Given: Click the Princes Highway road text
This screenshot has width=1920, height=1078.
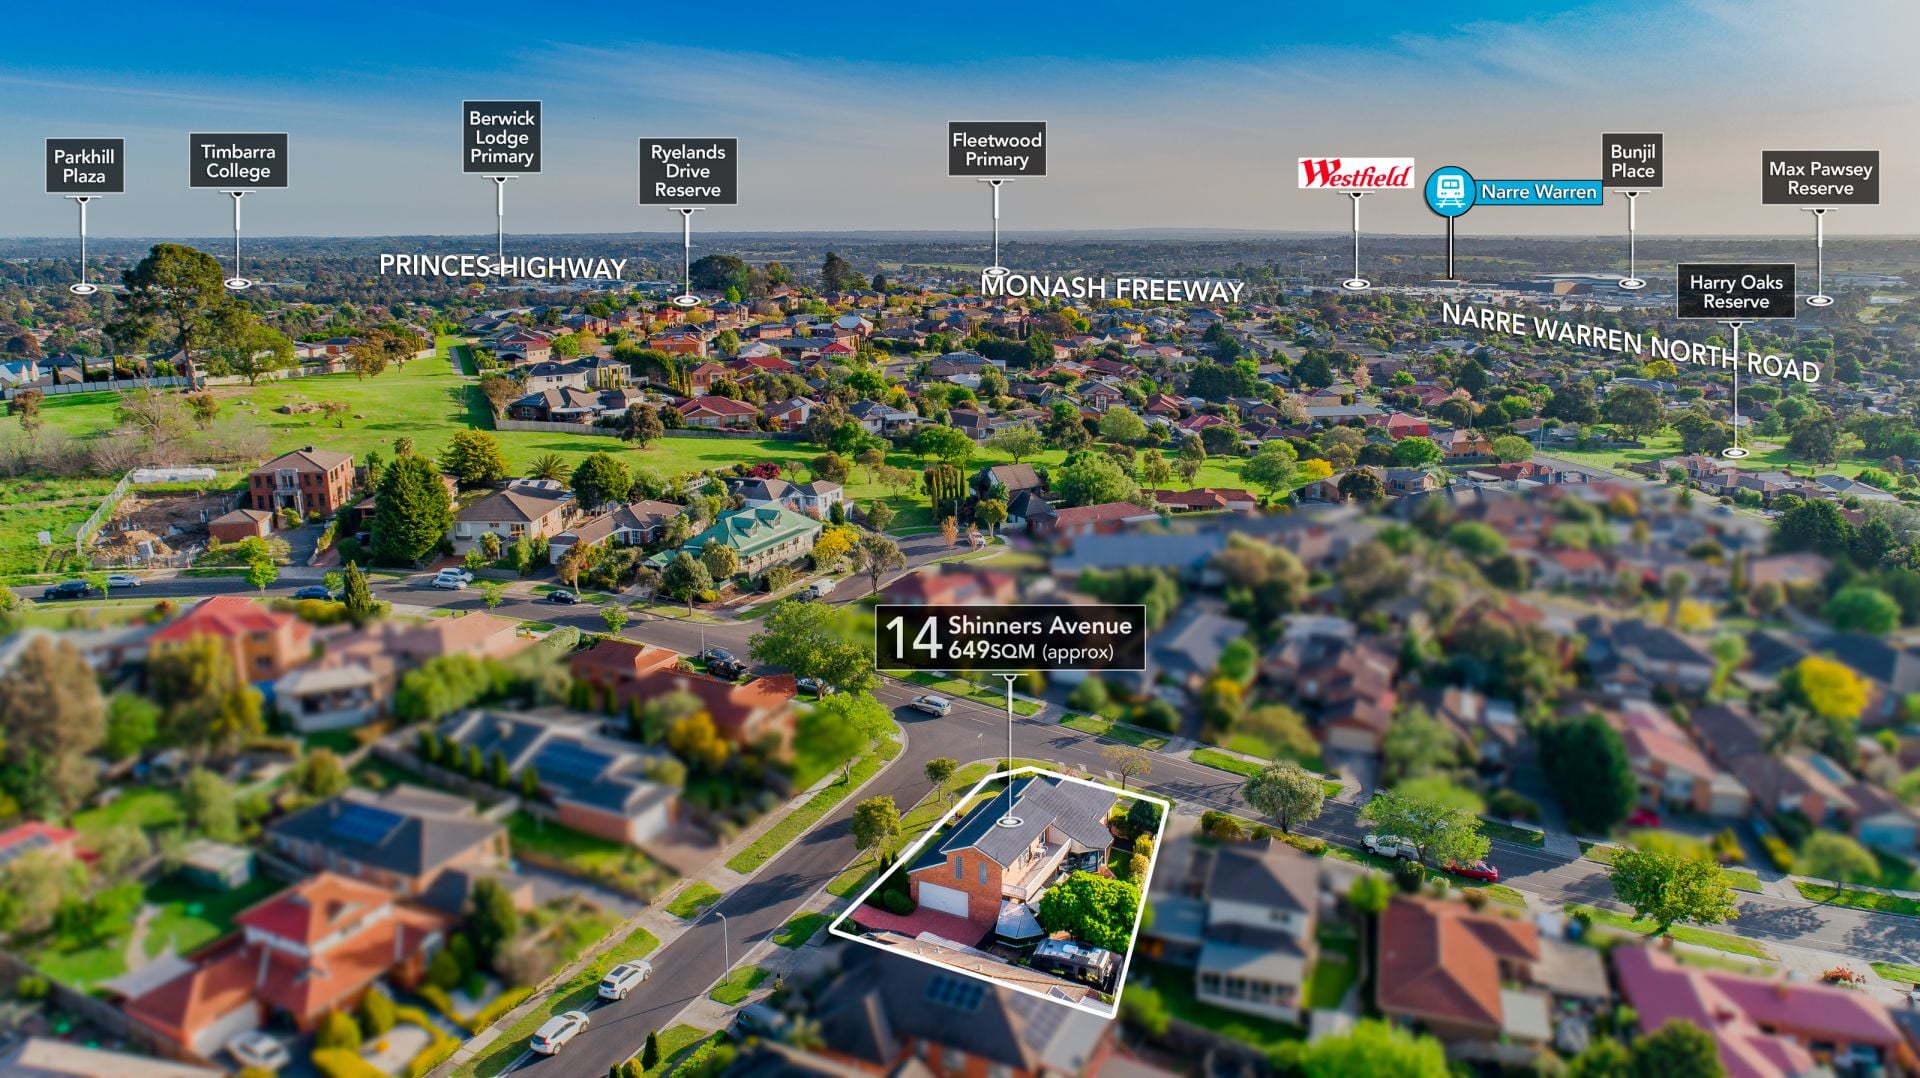Looking at the screenshot, I should [x=502, y=267].
